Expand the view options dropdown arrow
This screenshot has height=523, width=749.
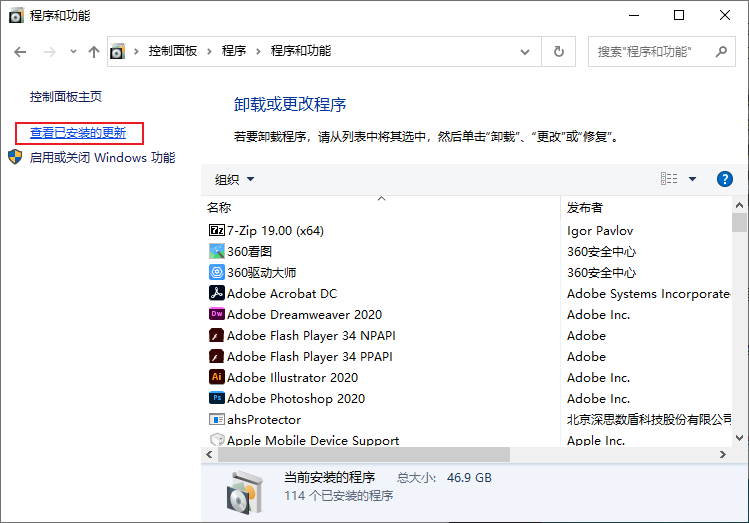coord(692,179)
